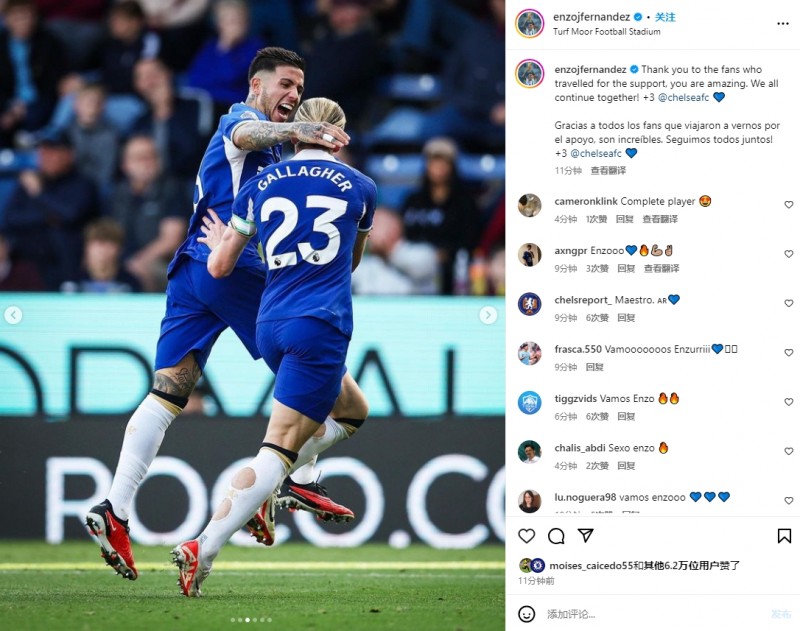This screenshot has height=631, width=800.
Task: Go to next photo with right arrow
Action: click(488, 315)
